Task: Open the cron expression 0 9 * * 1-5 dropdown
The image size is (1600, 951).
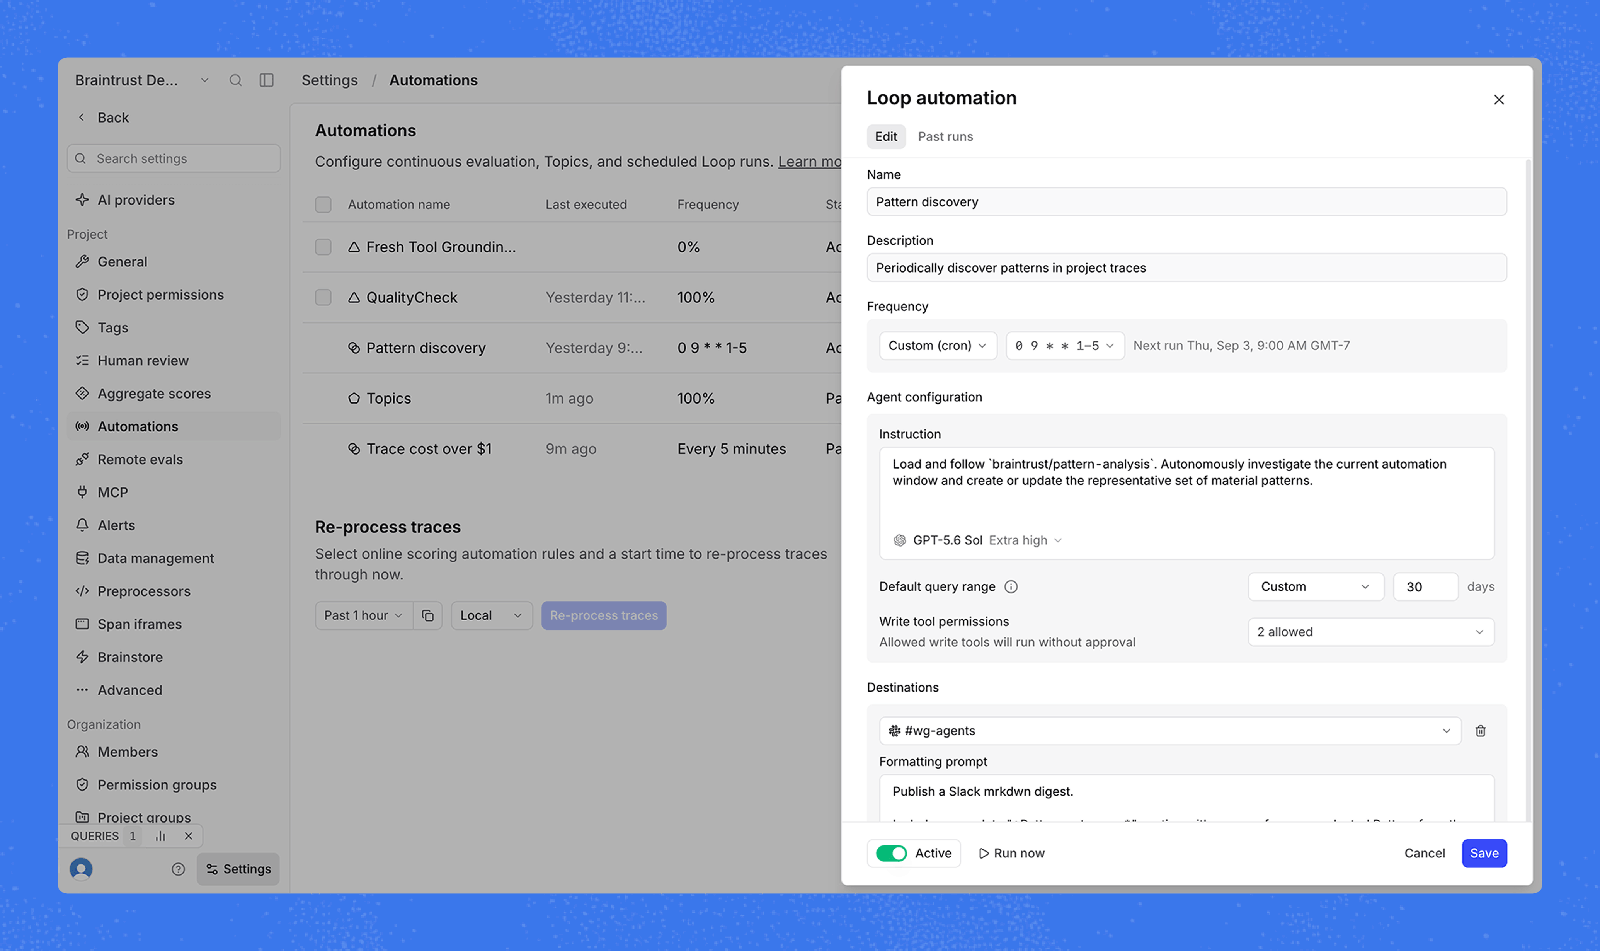Action: pos(1065,346)
